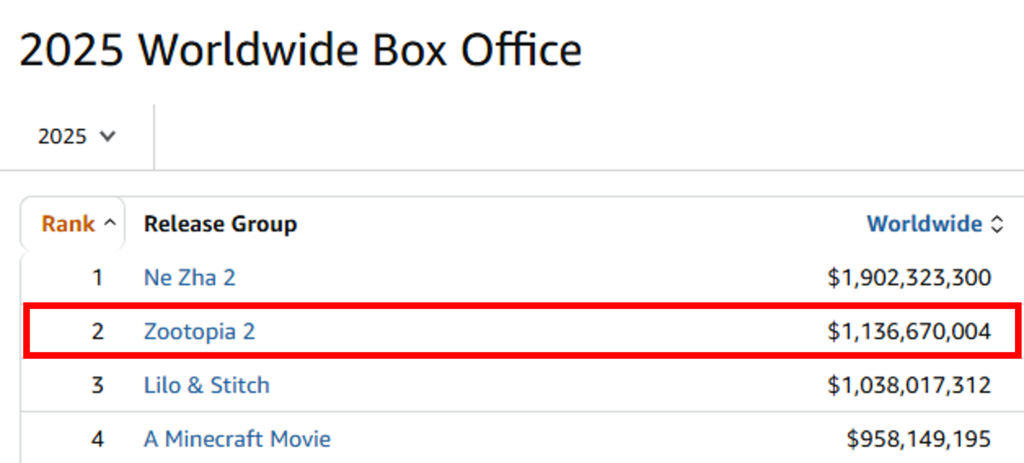Click the up-down sort arrows beside Worldwide

(997, 225)
